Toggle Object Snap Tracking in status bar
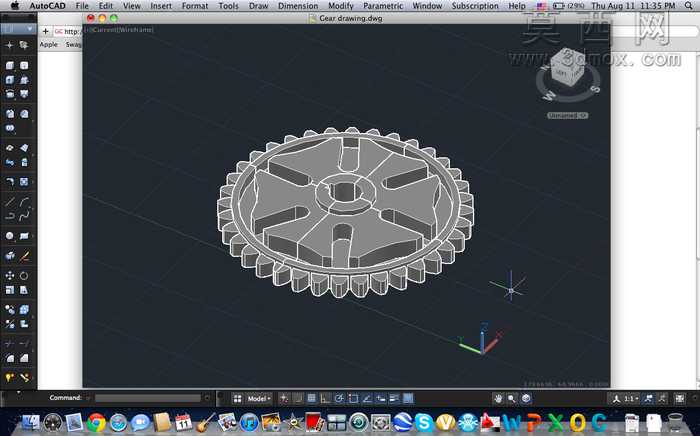The width and height of the screenshot is (700, 436). [x=367, y=399]
